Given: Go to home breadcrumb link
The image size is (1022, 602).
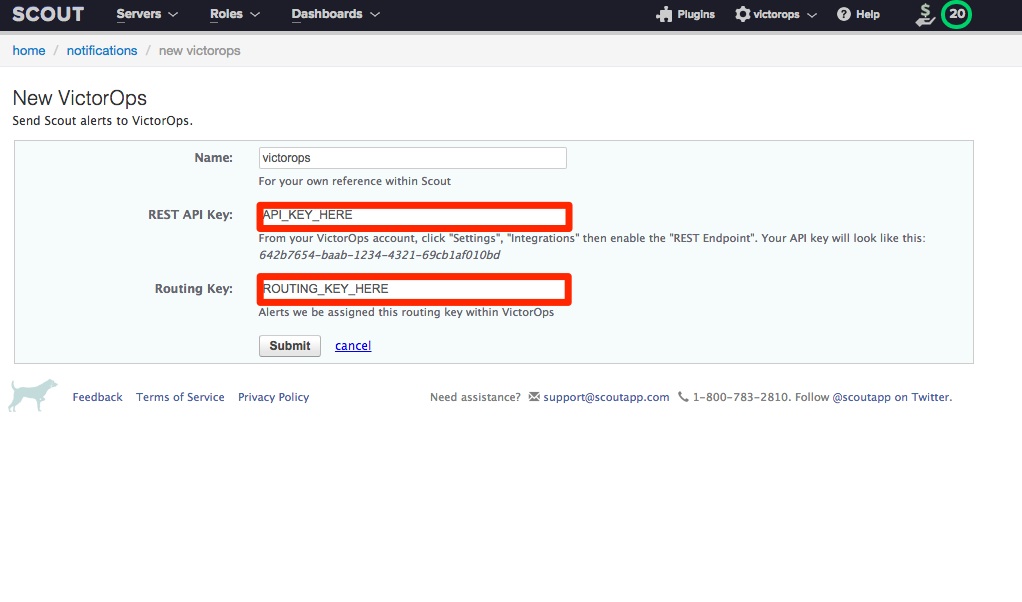Looking at the screenshot, I should (x=29, y=51).
